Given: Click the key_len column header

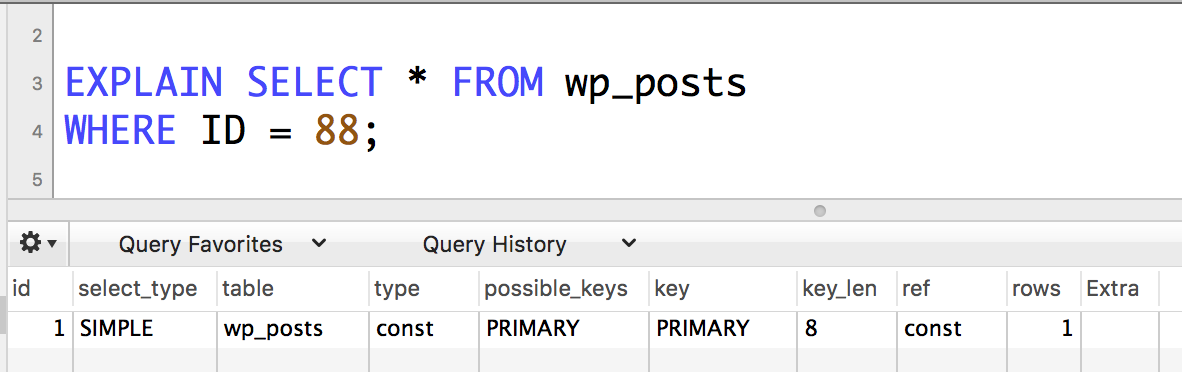Looking at the screenshot, I should (846, 289).
